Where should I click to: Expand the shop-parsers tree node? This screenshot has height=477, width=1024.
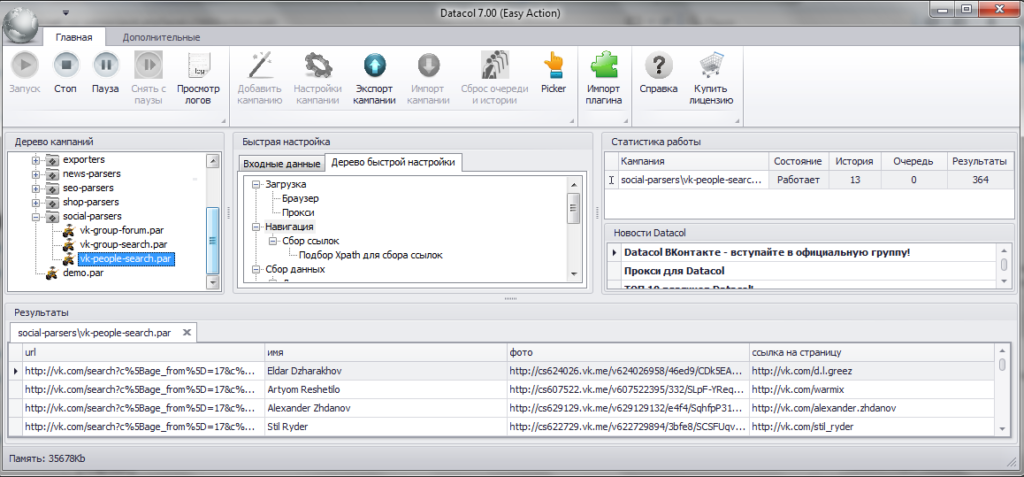(x=36, y=202)
